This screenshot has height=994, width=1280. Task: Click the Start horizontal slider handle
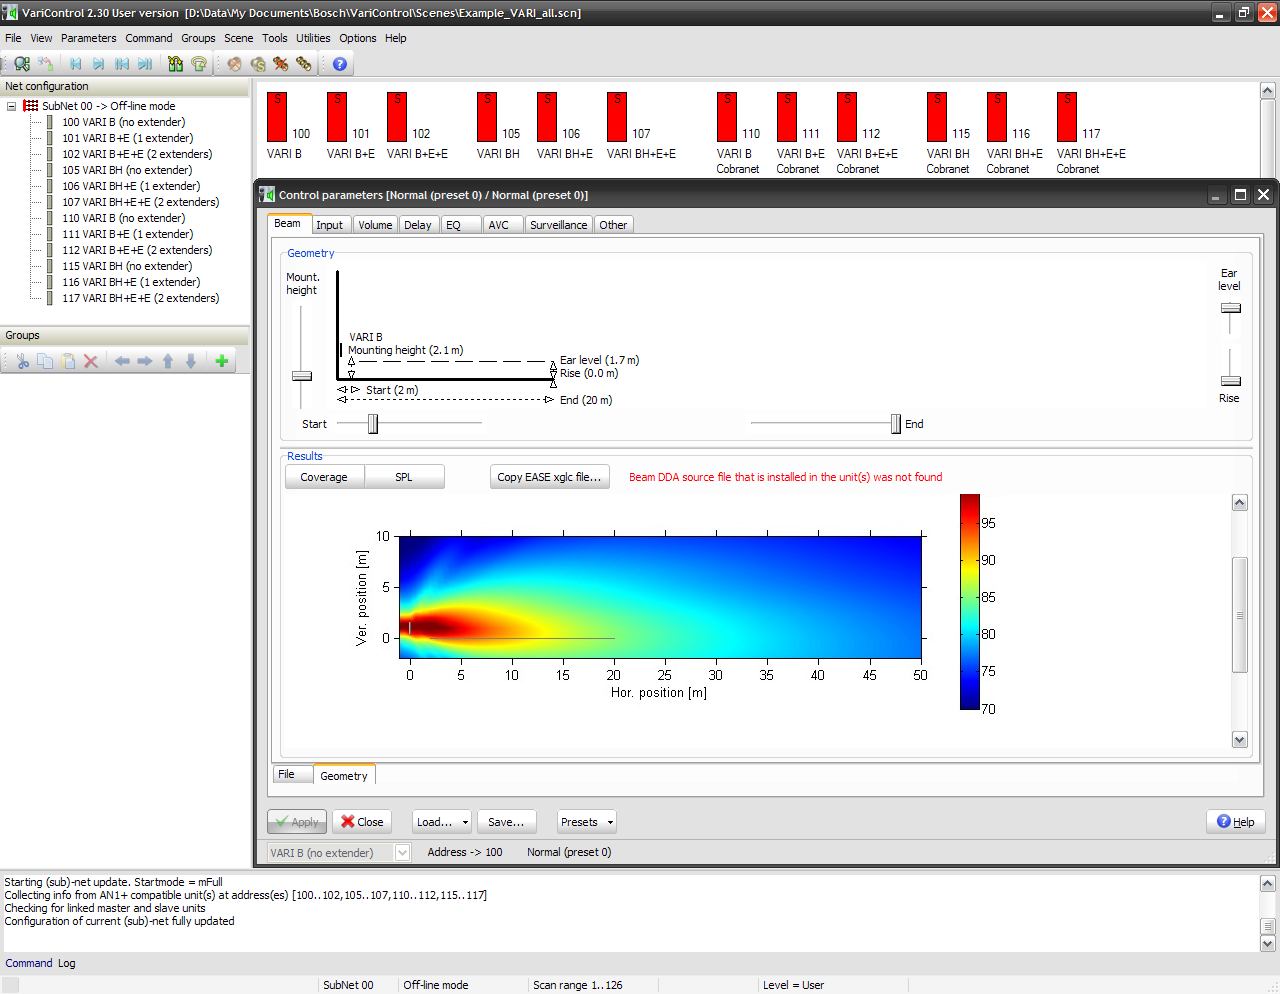pos(373,424)
